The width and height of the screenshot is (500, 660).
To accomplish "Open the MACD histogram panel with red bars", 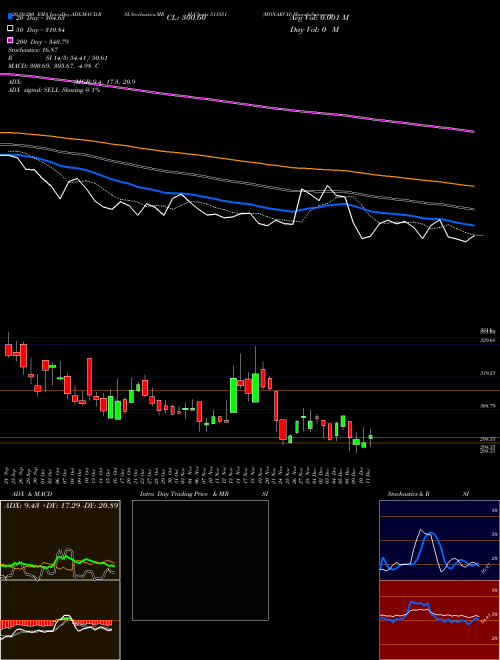I will point(60,620).
